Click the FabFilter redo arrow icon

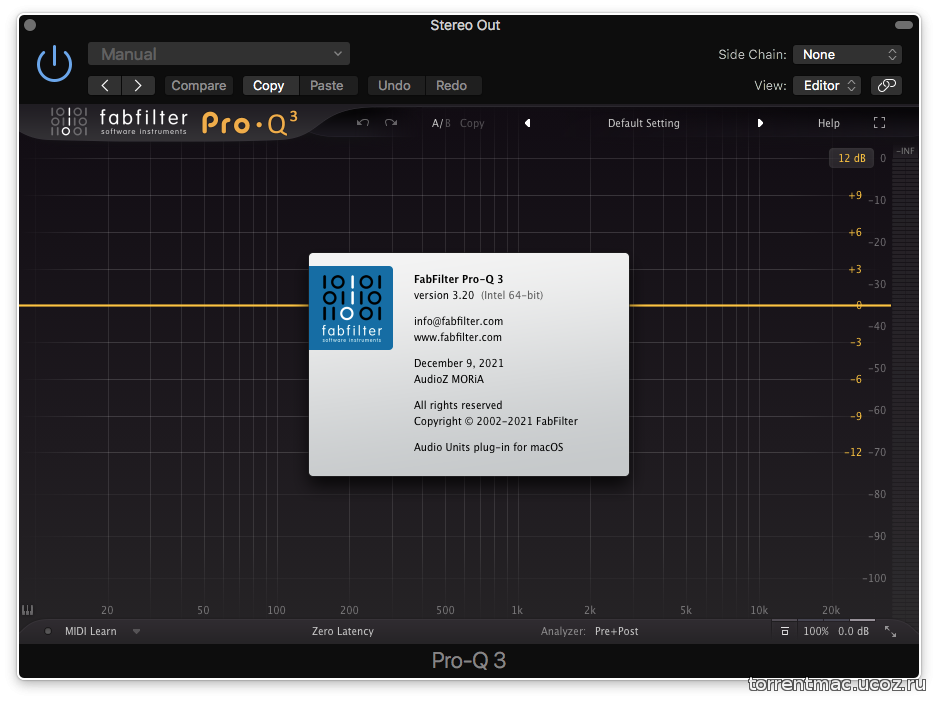point(391,123)
